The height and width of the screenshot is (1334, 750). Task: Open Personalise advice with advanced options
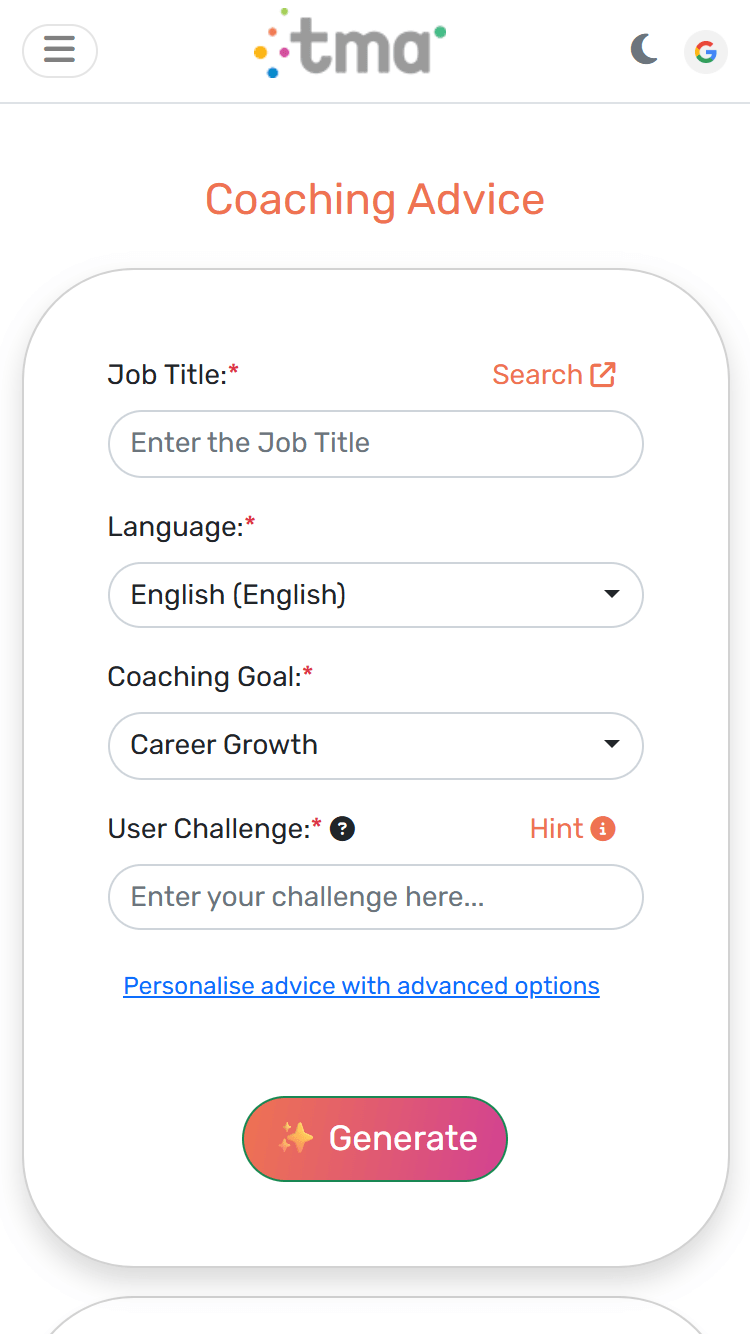coord(361,986)
